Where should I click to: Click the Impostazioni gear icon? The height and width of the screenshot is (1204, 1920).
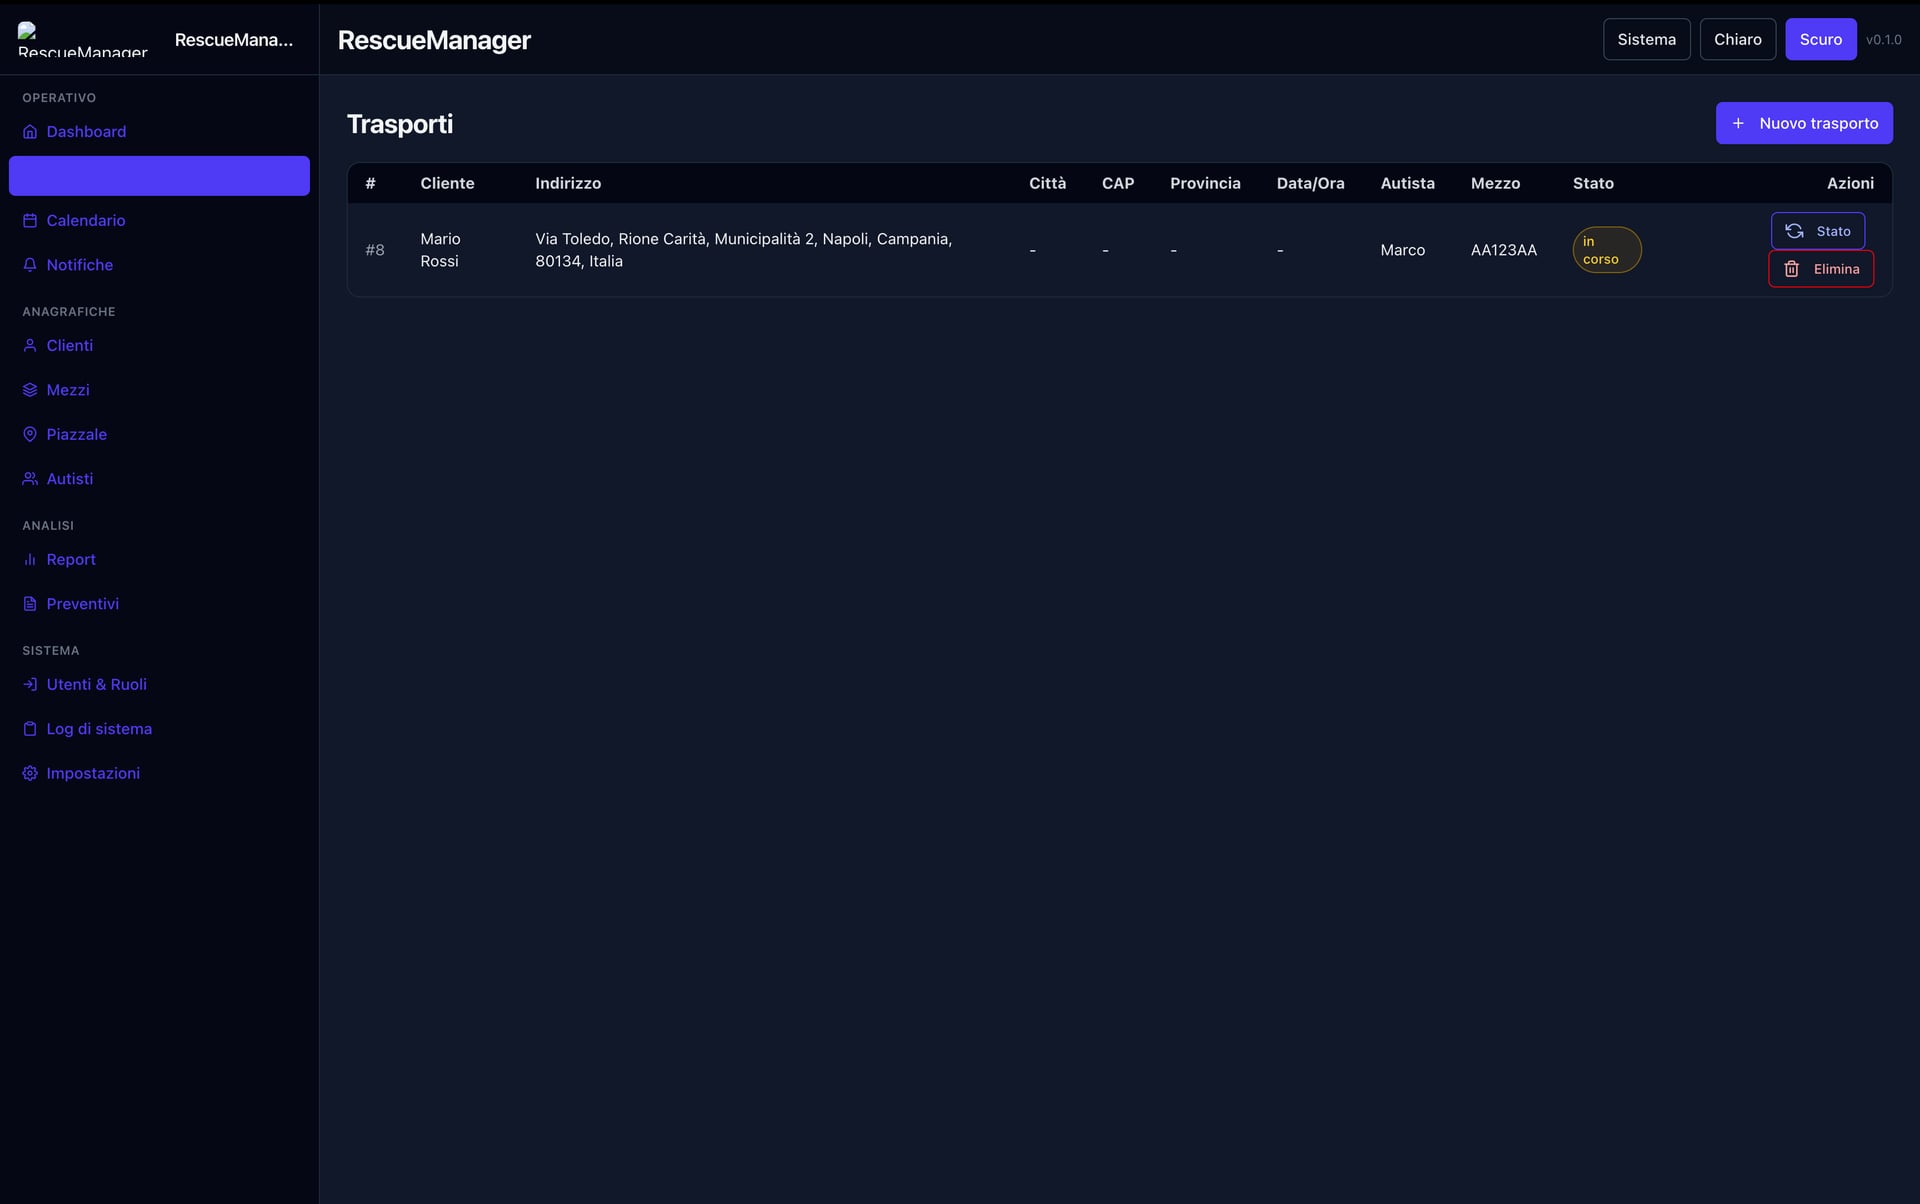click(x=30, y=774)
